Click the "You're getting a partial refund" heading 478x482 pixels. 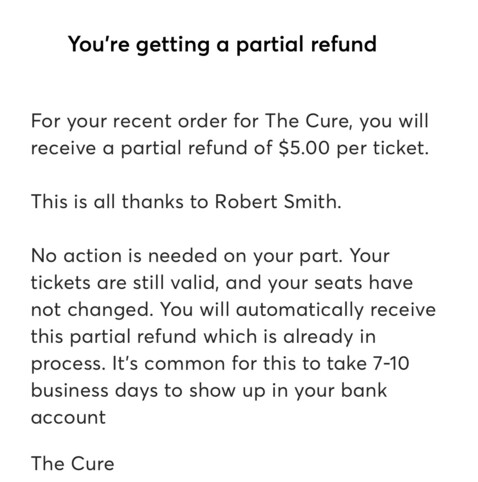coord(222,44)
